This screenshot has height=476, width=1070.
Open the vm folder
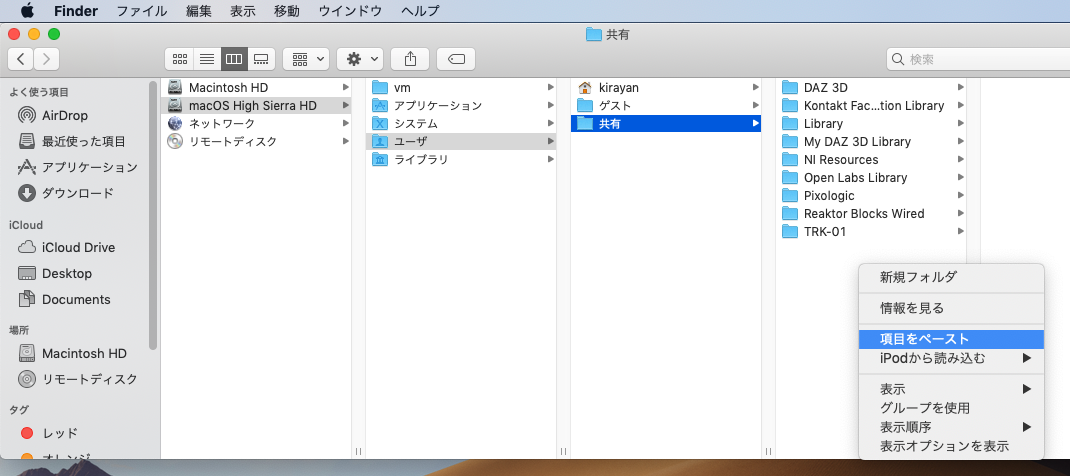click(x=461, y=87)
